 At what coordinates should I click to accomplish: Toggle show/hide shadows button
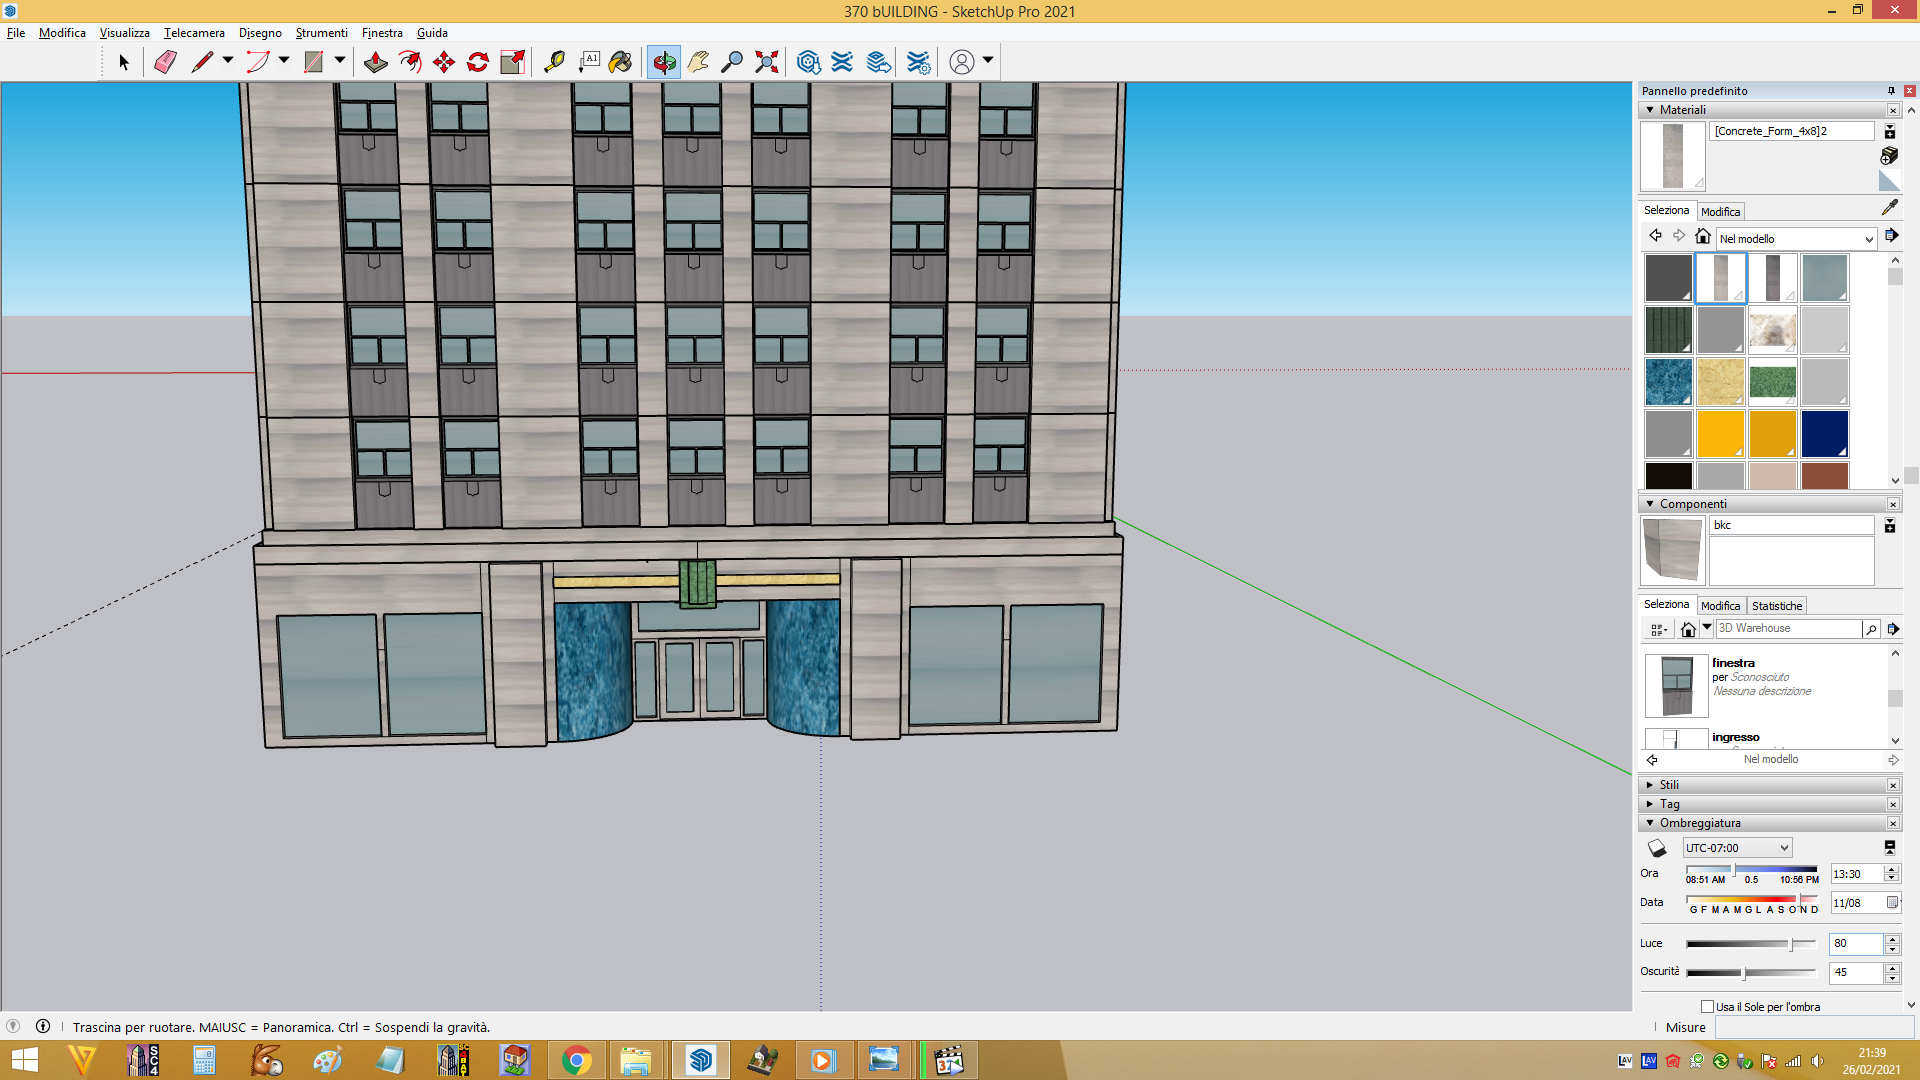1657,848
